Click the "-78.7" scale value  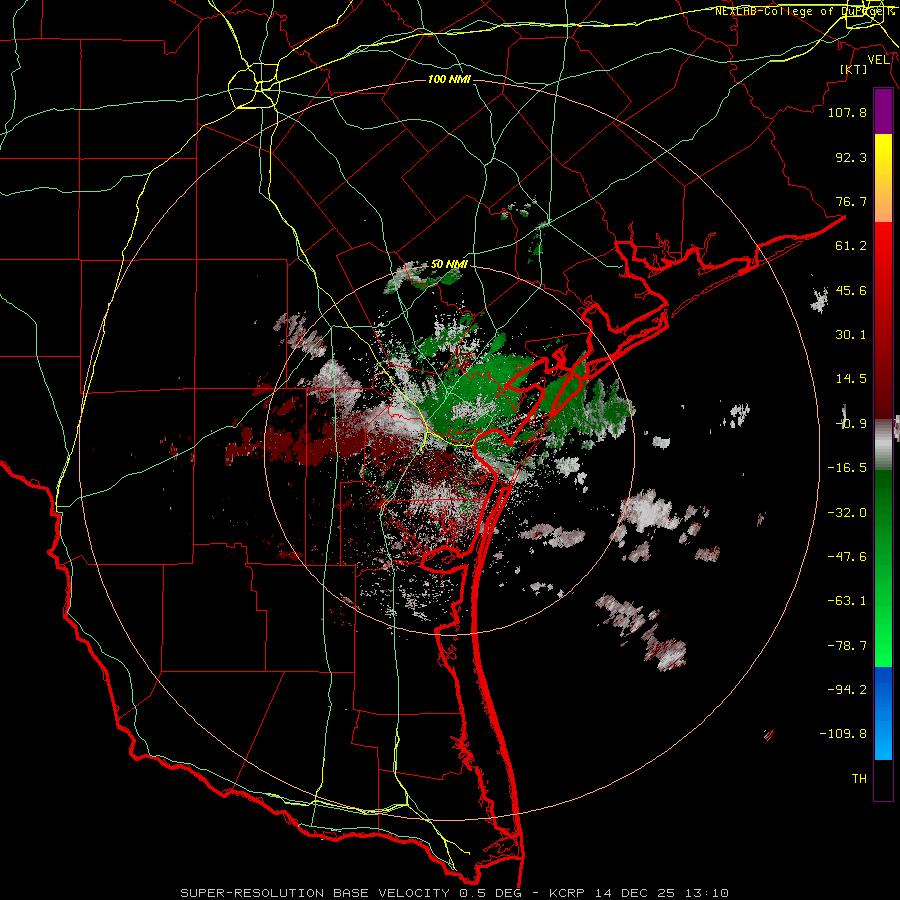point(847,646)
